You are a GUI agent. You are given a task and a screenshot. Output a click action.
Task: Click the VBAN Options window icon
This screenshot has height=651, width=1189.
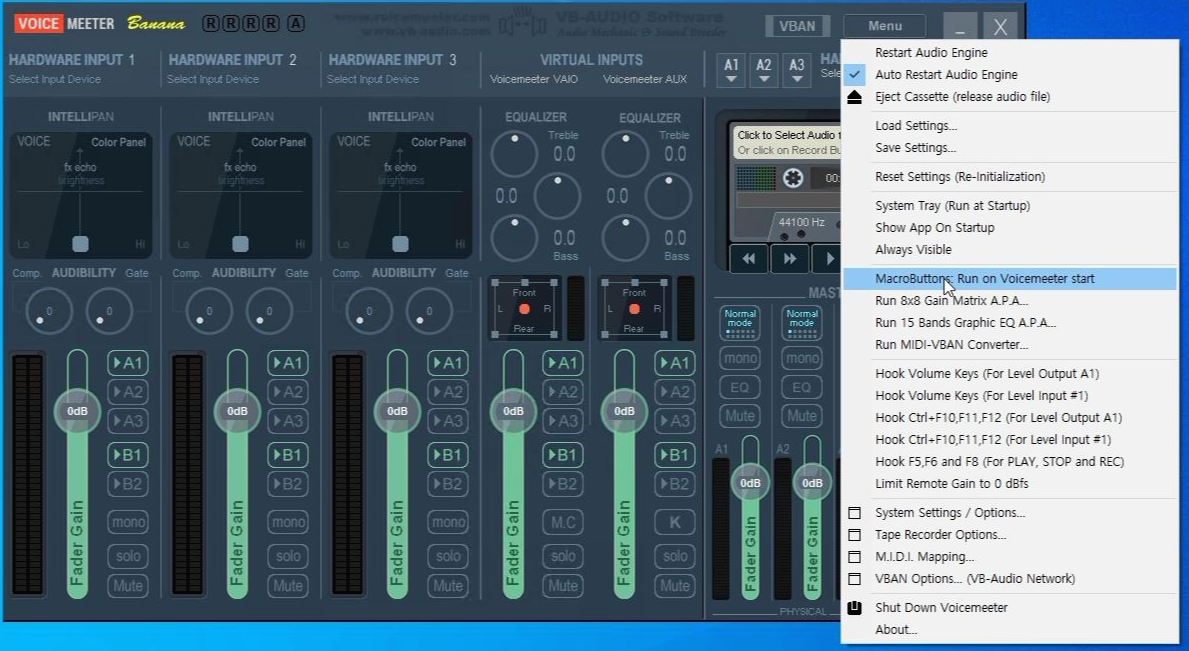point(855,579)
